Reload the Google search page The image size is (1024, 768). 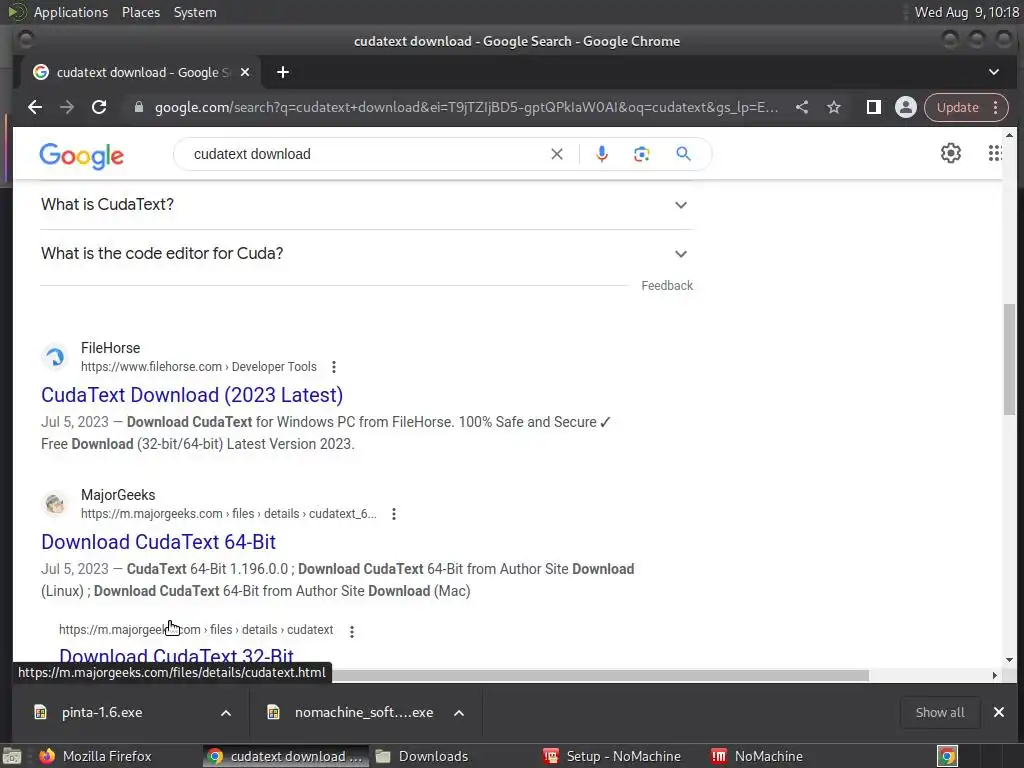pyautogui.click(x=99, y=108)
